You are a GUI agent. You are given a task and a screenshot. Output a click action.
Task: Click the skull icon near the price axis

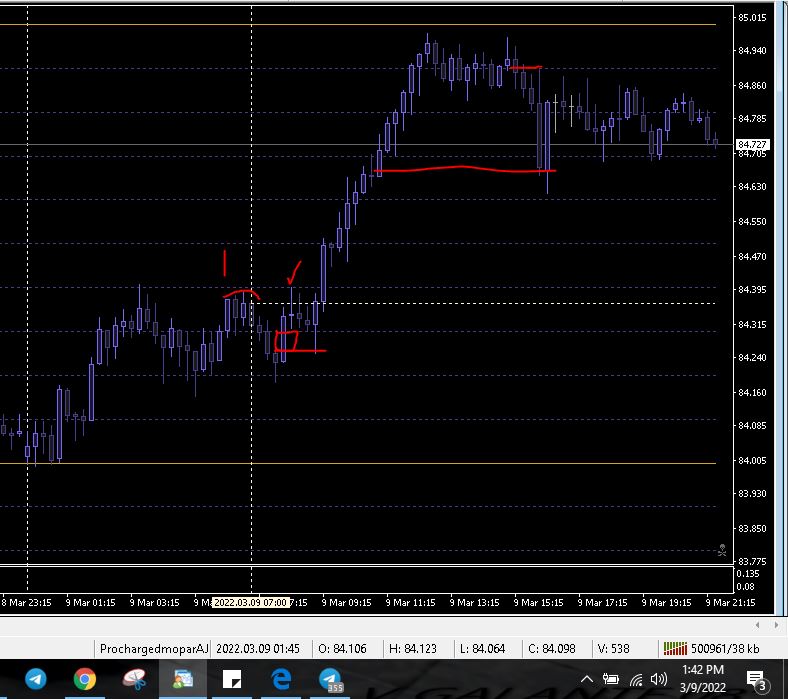point(722,550)
